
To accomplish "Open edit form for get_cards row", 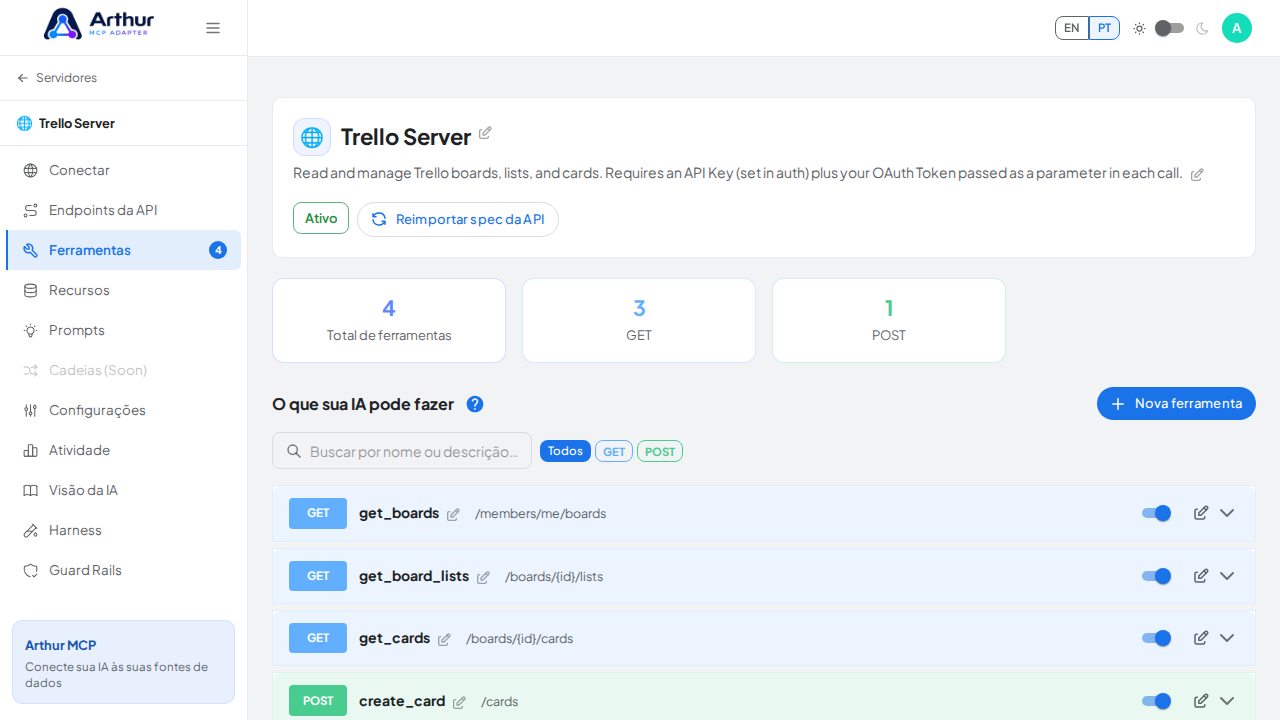I will (1201, 638).
